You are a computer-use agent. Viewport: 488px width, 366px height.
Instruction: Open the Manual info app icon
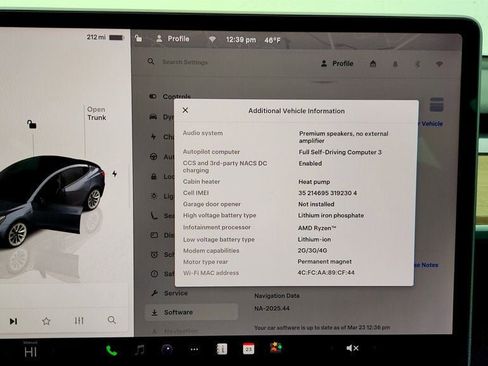(222, 349)
